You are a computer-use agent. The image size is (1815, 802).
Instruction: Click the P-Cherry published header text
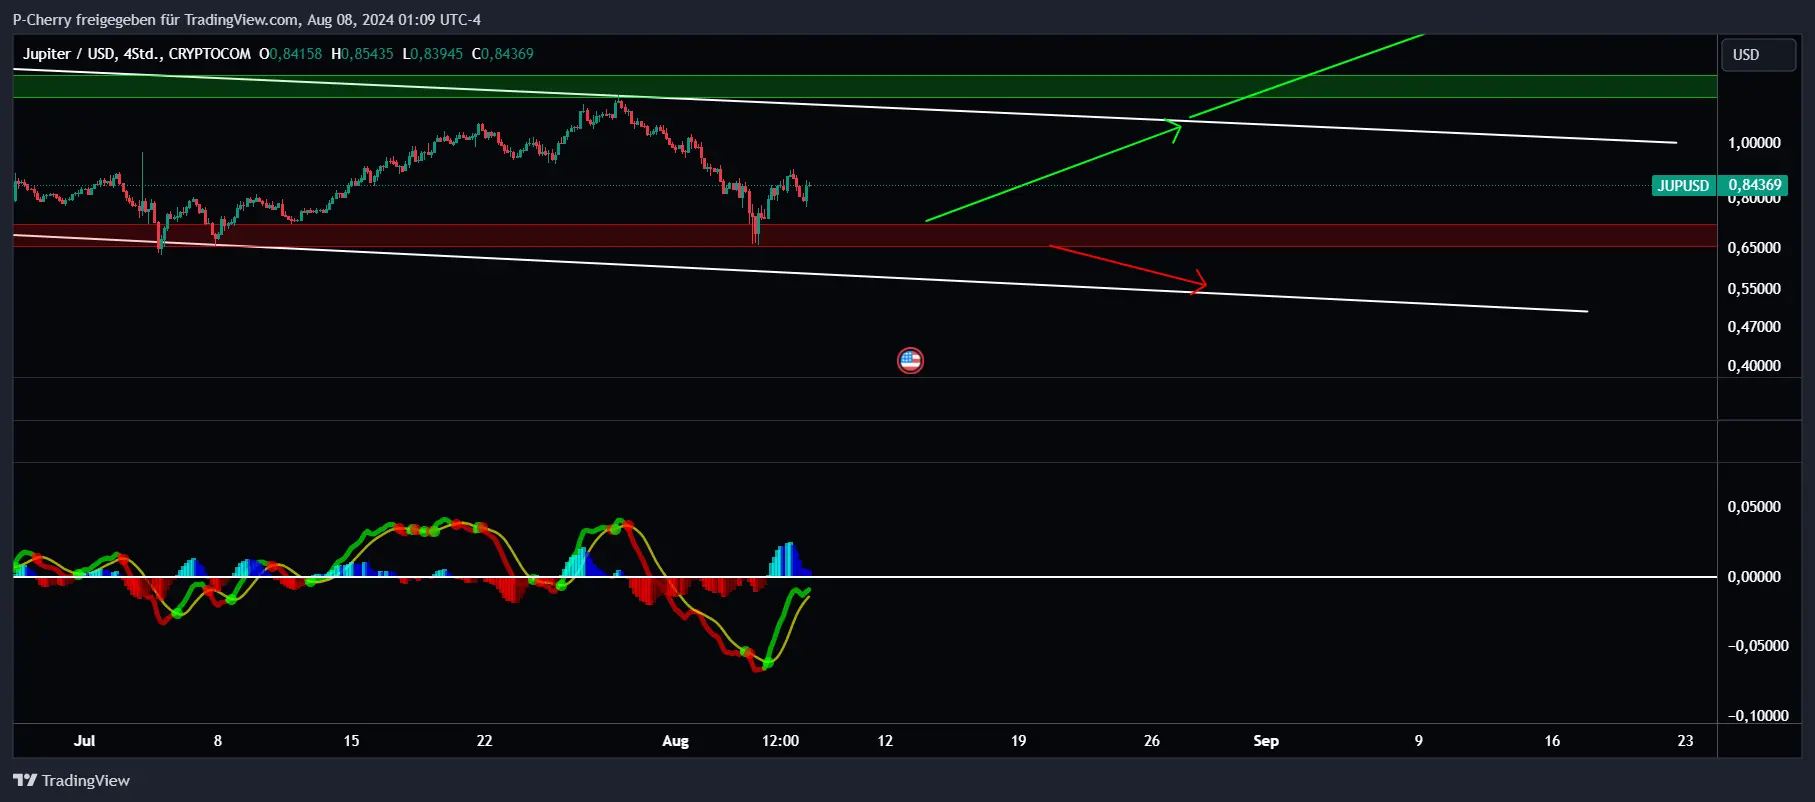coord(247,20)
